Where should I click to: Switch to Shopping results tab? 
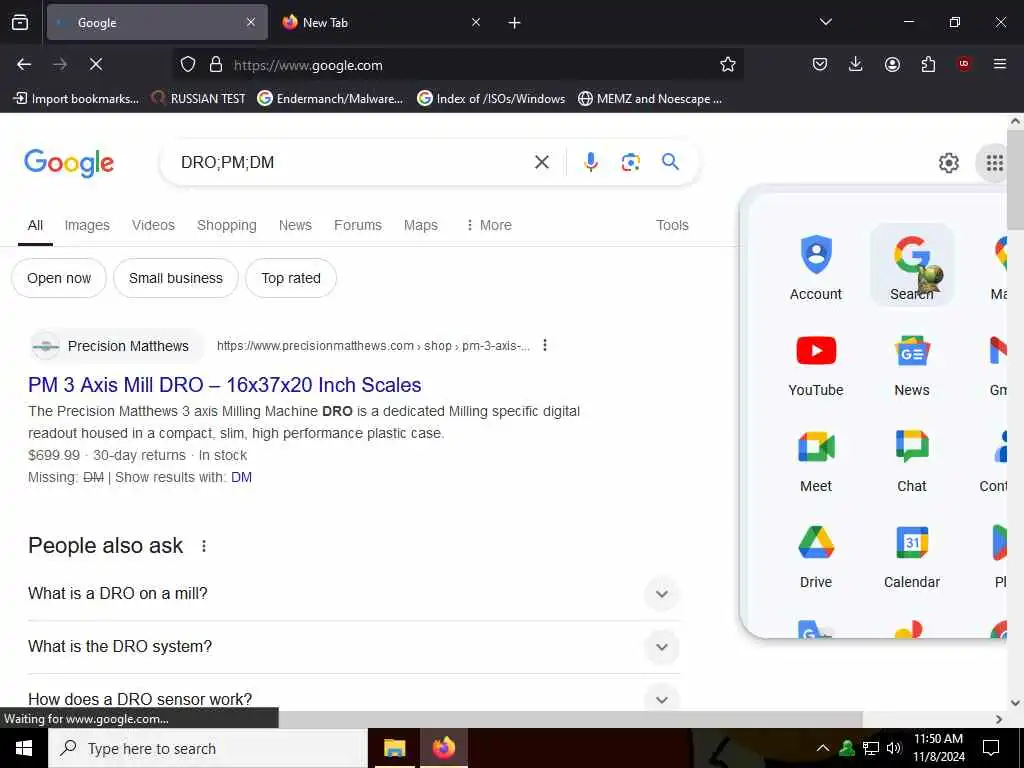227,225
